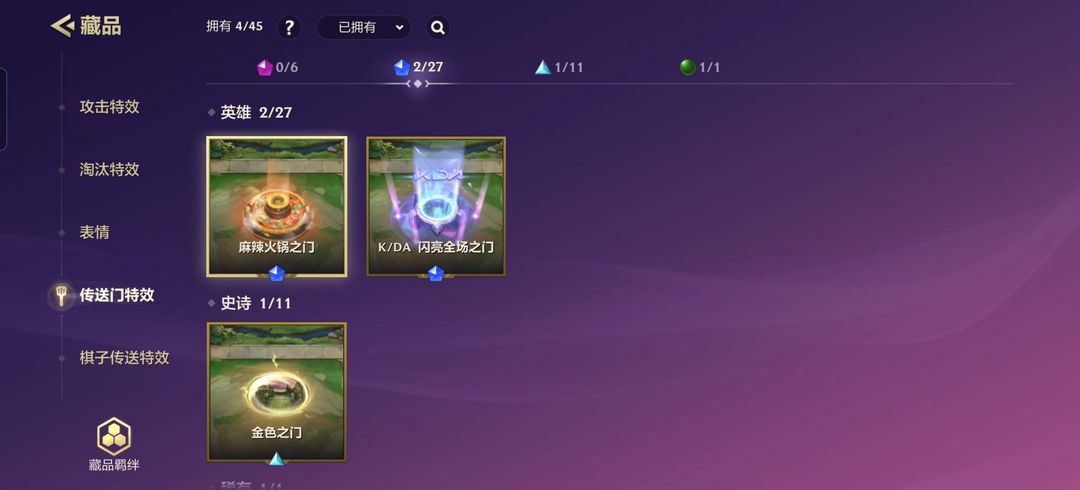Click the blue gem badge under 麻辣火锅之门
The width and height of the screenshot is (1080, 490).
tap(276, 274)
